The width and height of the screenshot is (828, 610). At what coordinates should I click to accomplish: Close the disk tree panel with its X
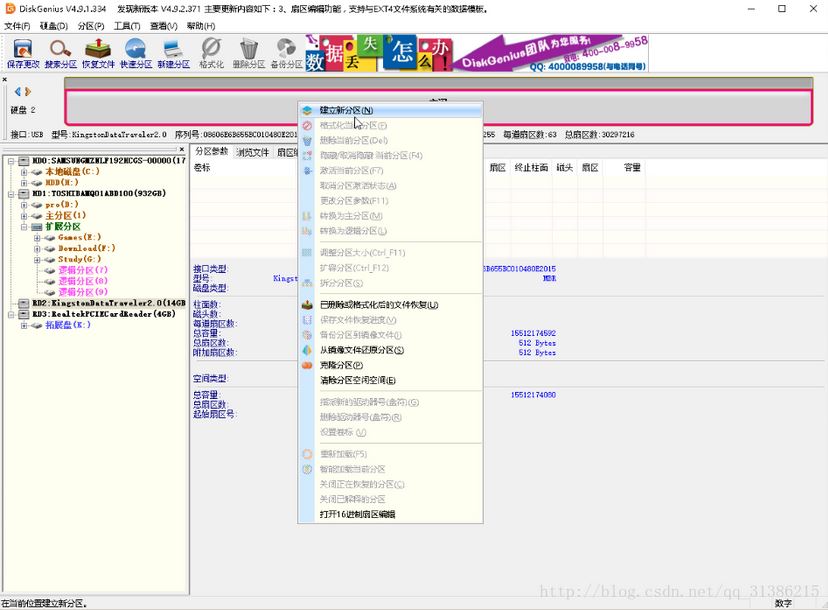point(182,149)
